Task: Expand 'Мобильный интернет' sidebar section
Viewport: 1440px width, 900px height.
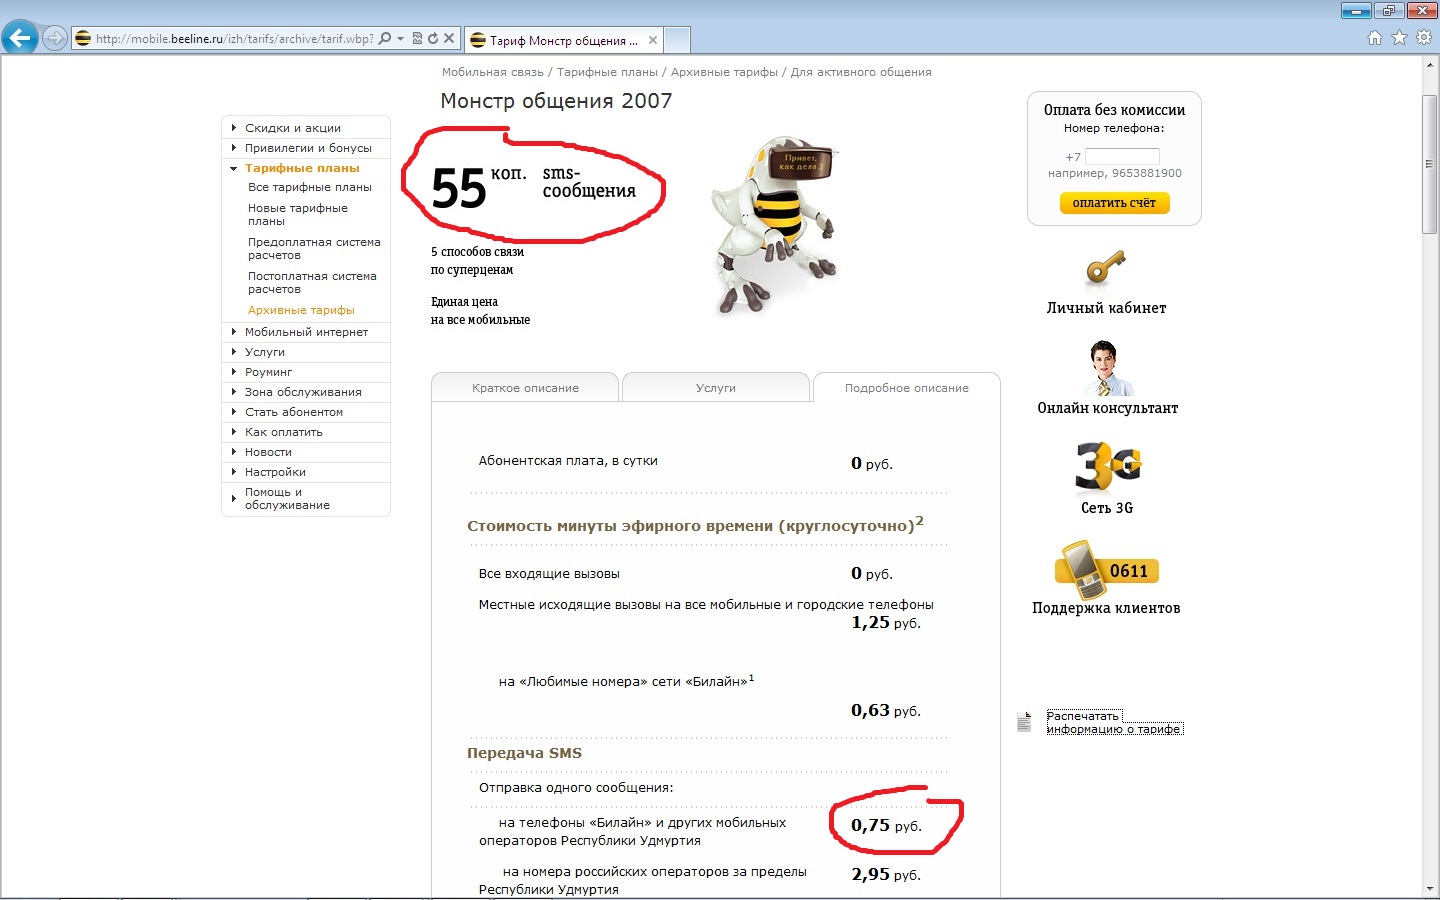Action: coord(306,332)
